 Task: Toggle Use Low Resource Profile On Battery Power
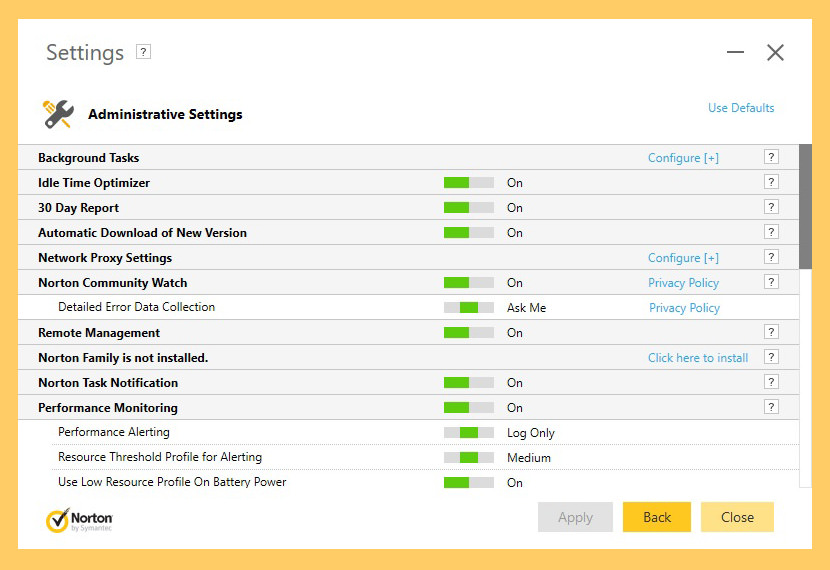(x=468, y=483)
